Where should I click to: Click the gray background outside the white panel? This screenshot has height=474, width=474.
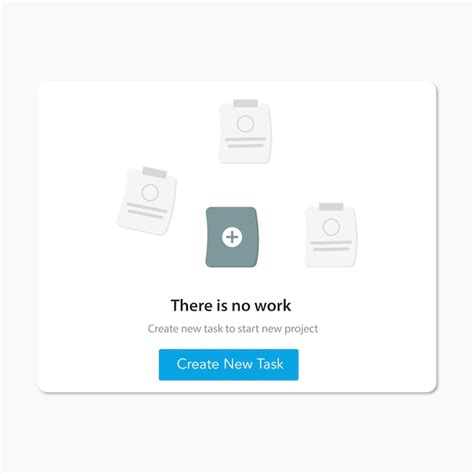237,433
